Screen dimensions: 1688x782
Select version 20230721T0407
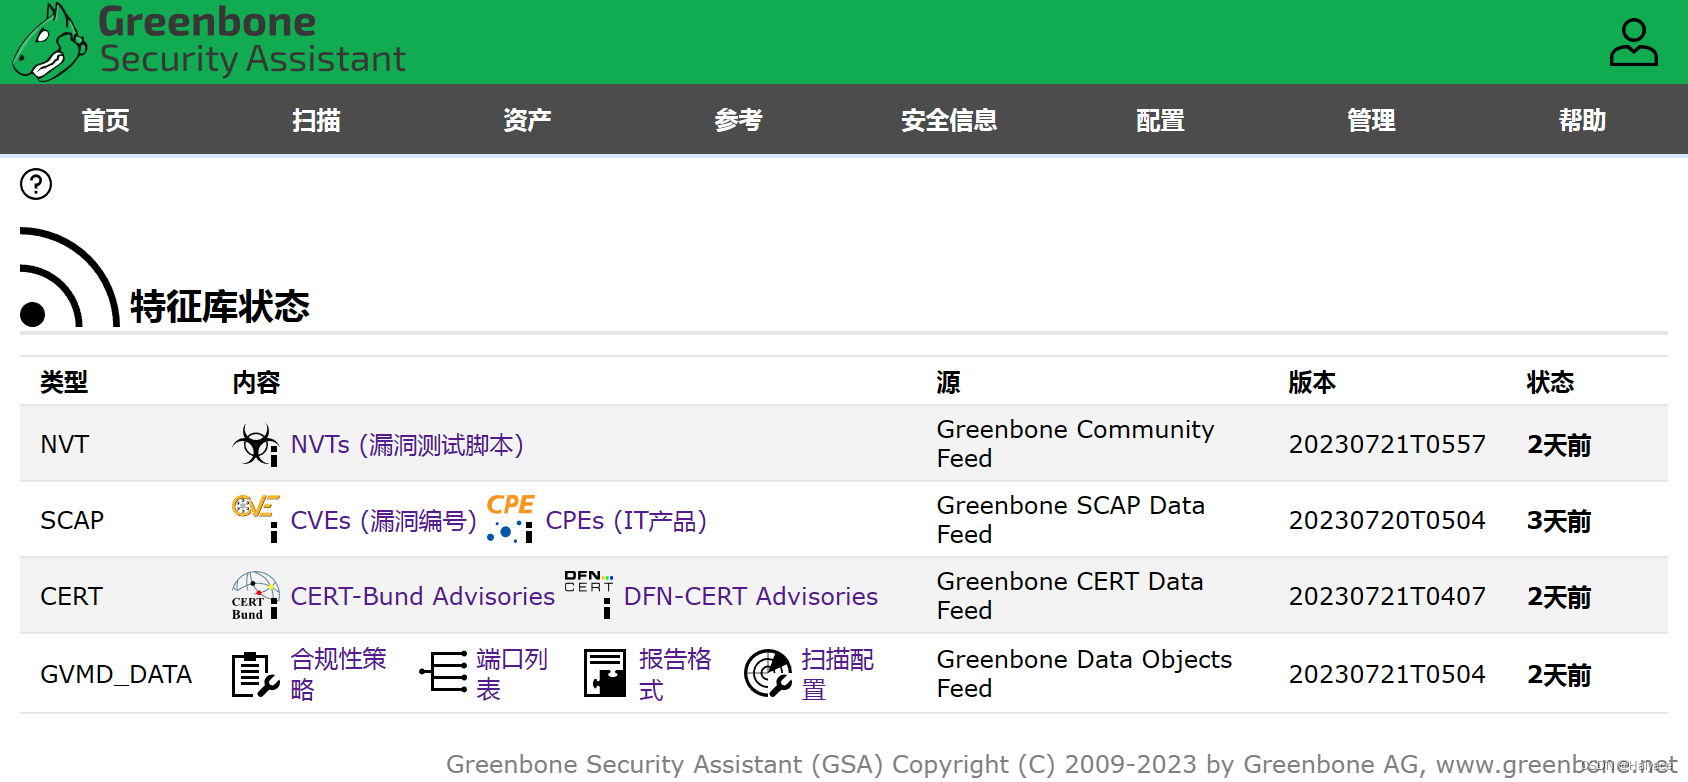point(1387,597)
